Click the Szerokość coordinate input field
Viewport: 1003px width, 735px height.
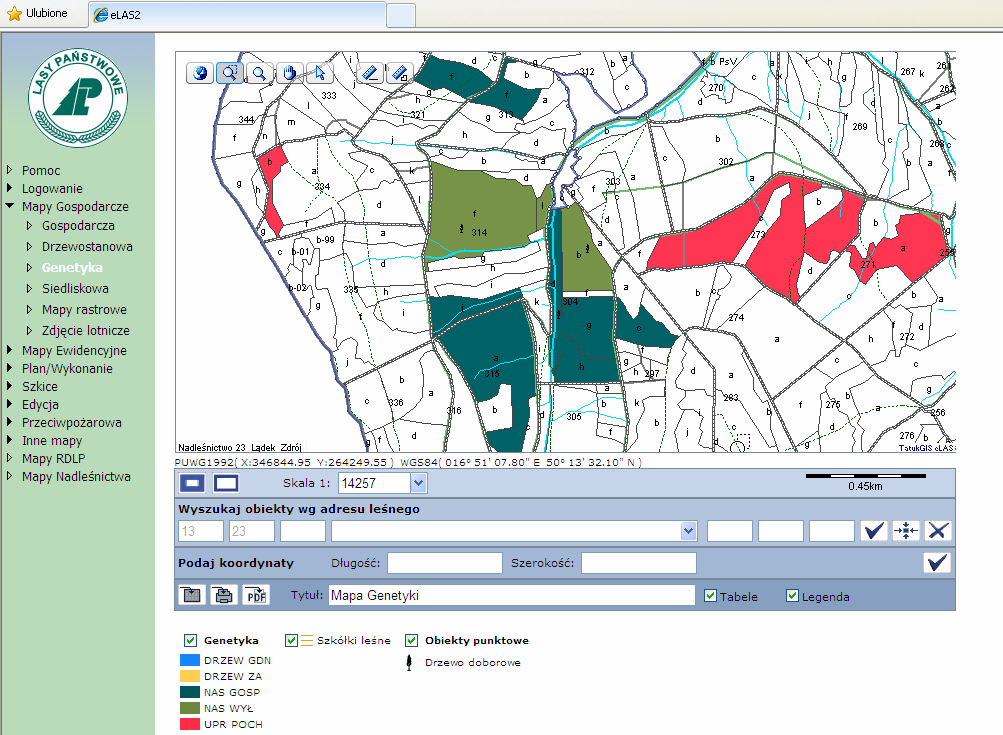point(638,563)
